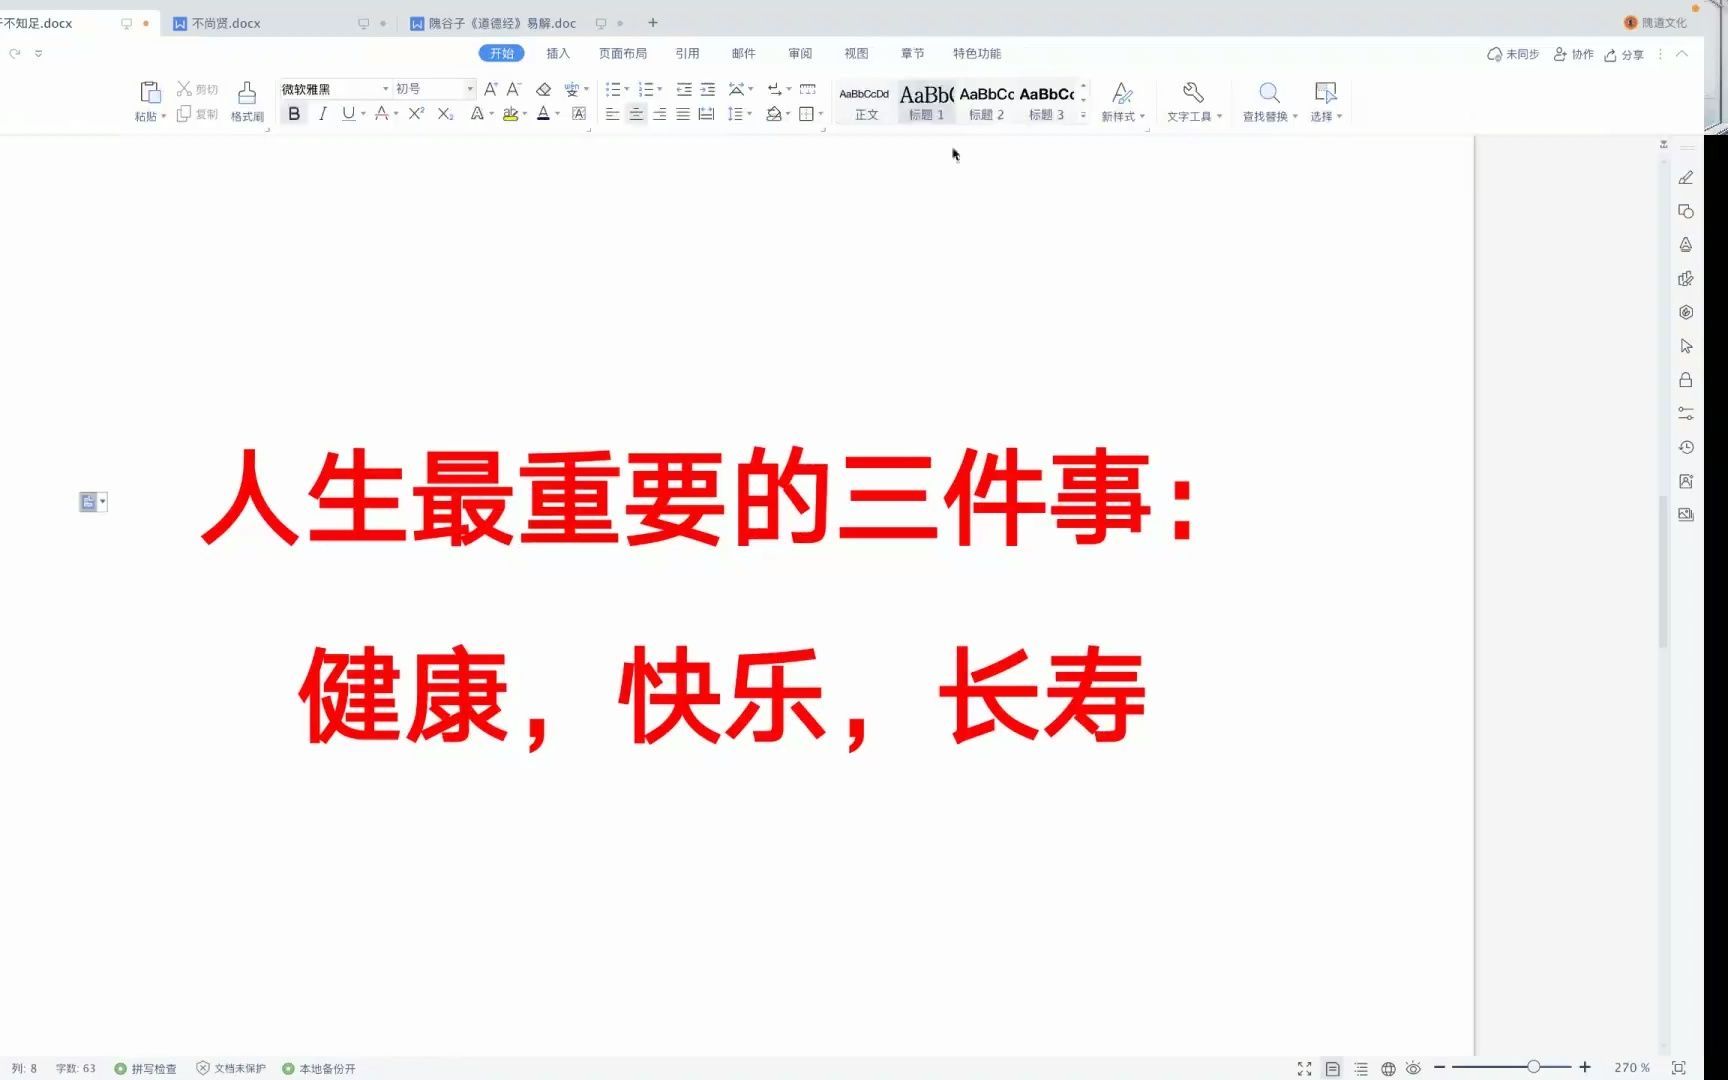
Task: Expand the styles gallery more arrow
Action: tap(1083, 115)
